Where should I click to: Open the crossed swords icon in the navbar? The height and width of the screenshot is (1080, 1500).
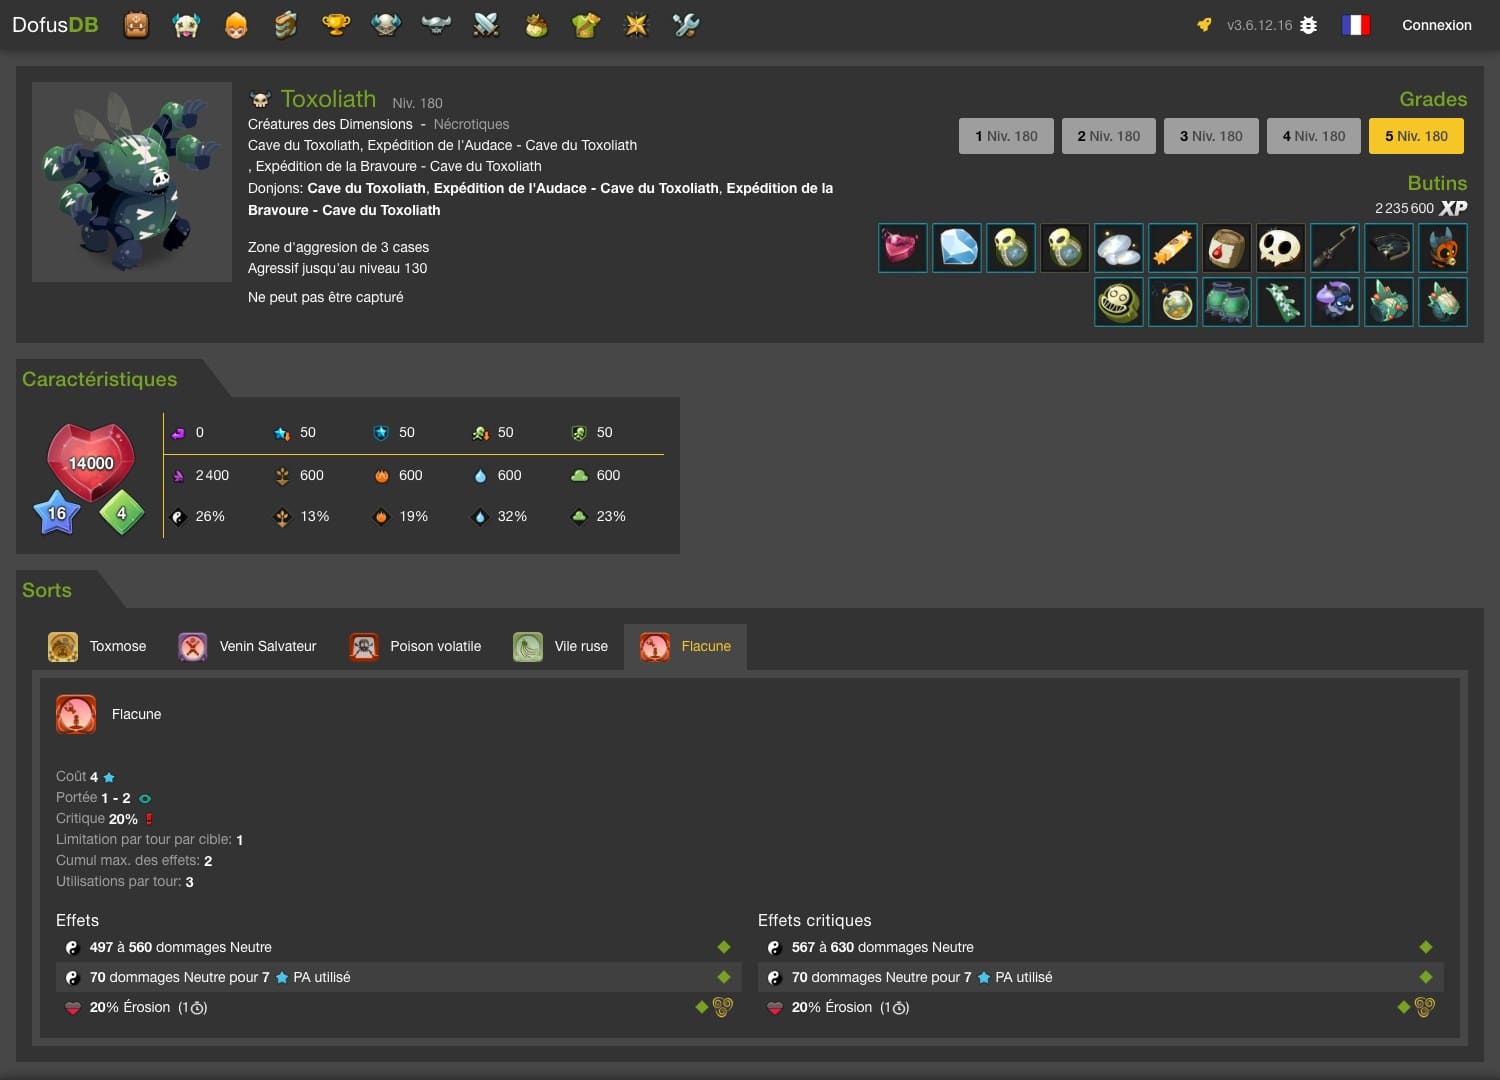486,25
